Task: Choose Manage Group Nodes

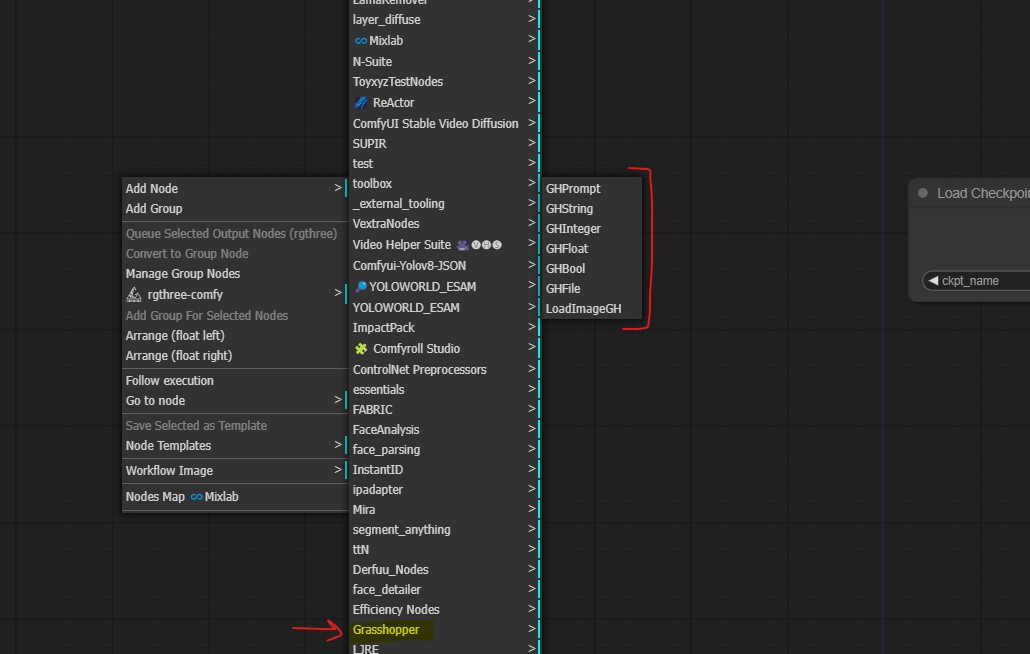Action: [x=235, y=274]
